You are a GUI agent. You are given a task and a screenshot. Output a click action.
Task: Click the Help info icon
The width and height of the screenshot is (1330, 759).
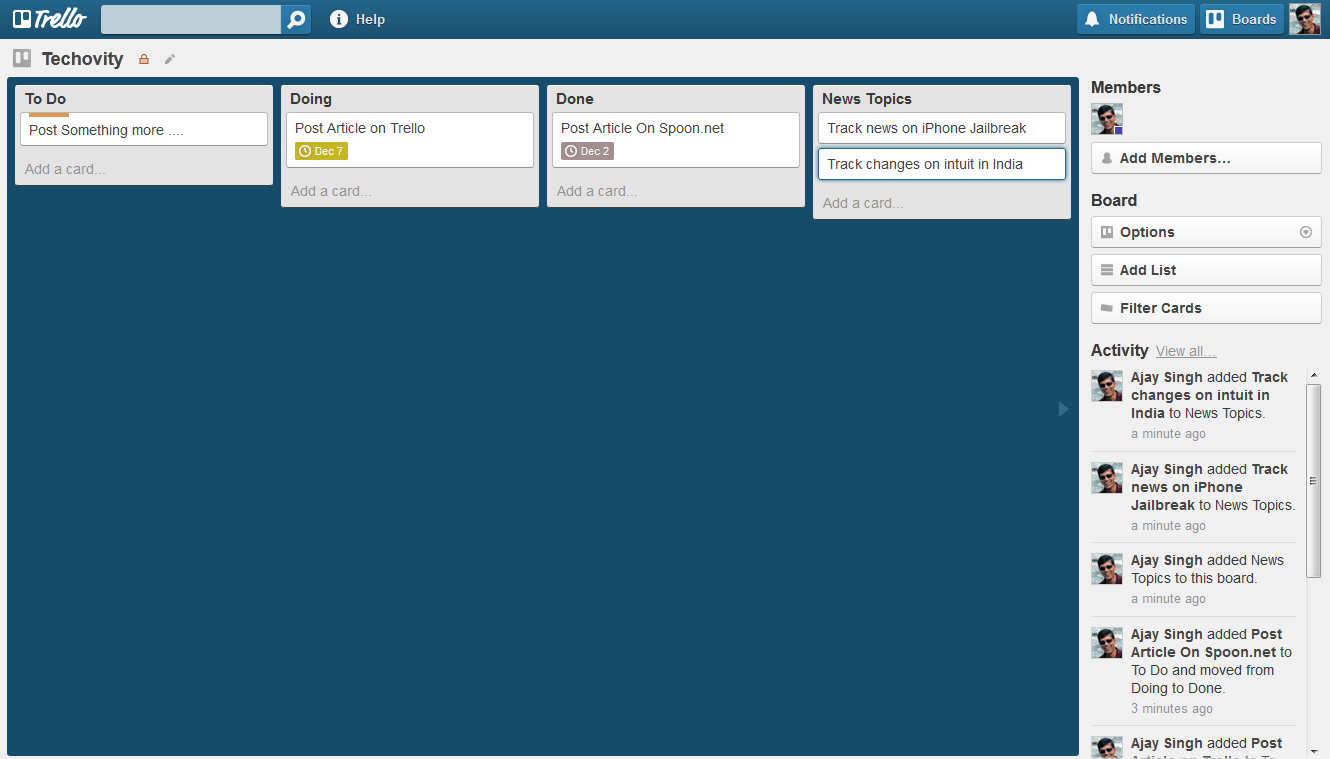pos(339,19)
